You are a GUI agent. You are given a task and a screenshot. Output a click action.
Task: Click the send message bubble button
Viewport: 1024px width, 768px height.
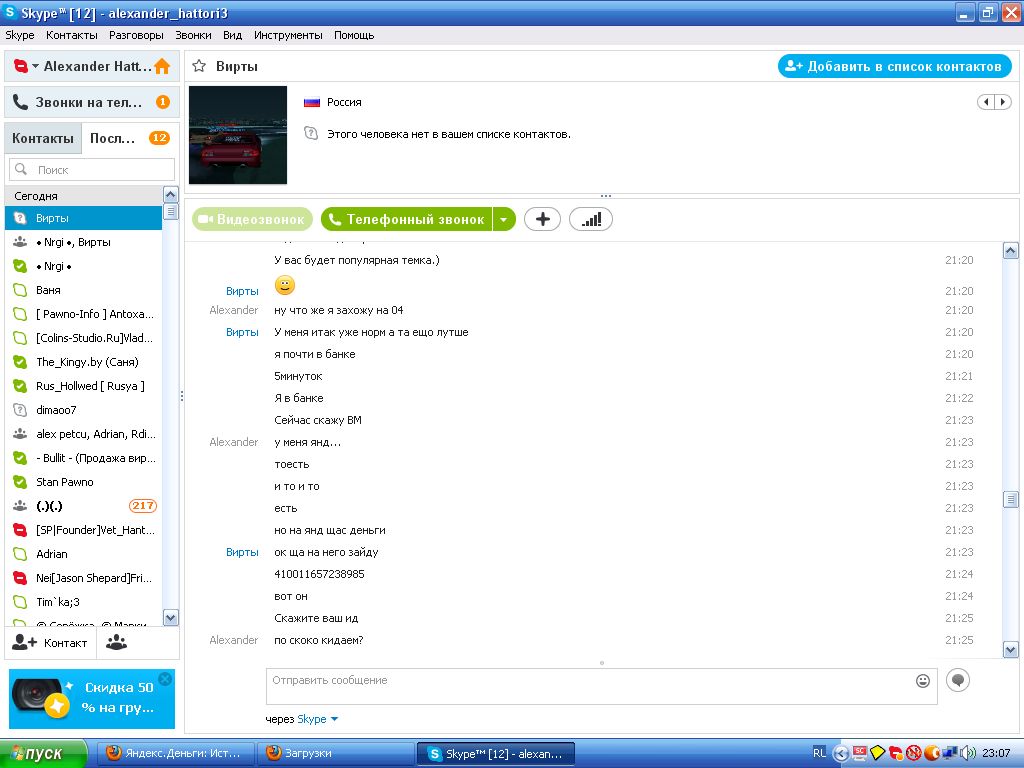[958, 680]
